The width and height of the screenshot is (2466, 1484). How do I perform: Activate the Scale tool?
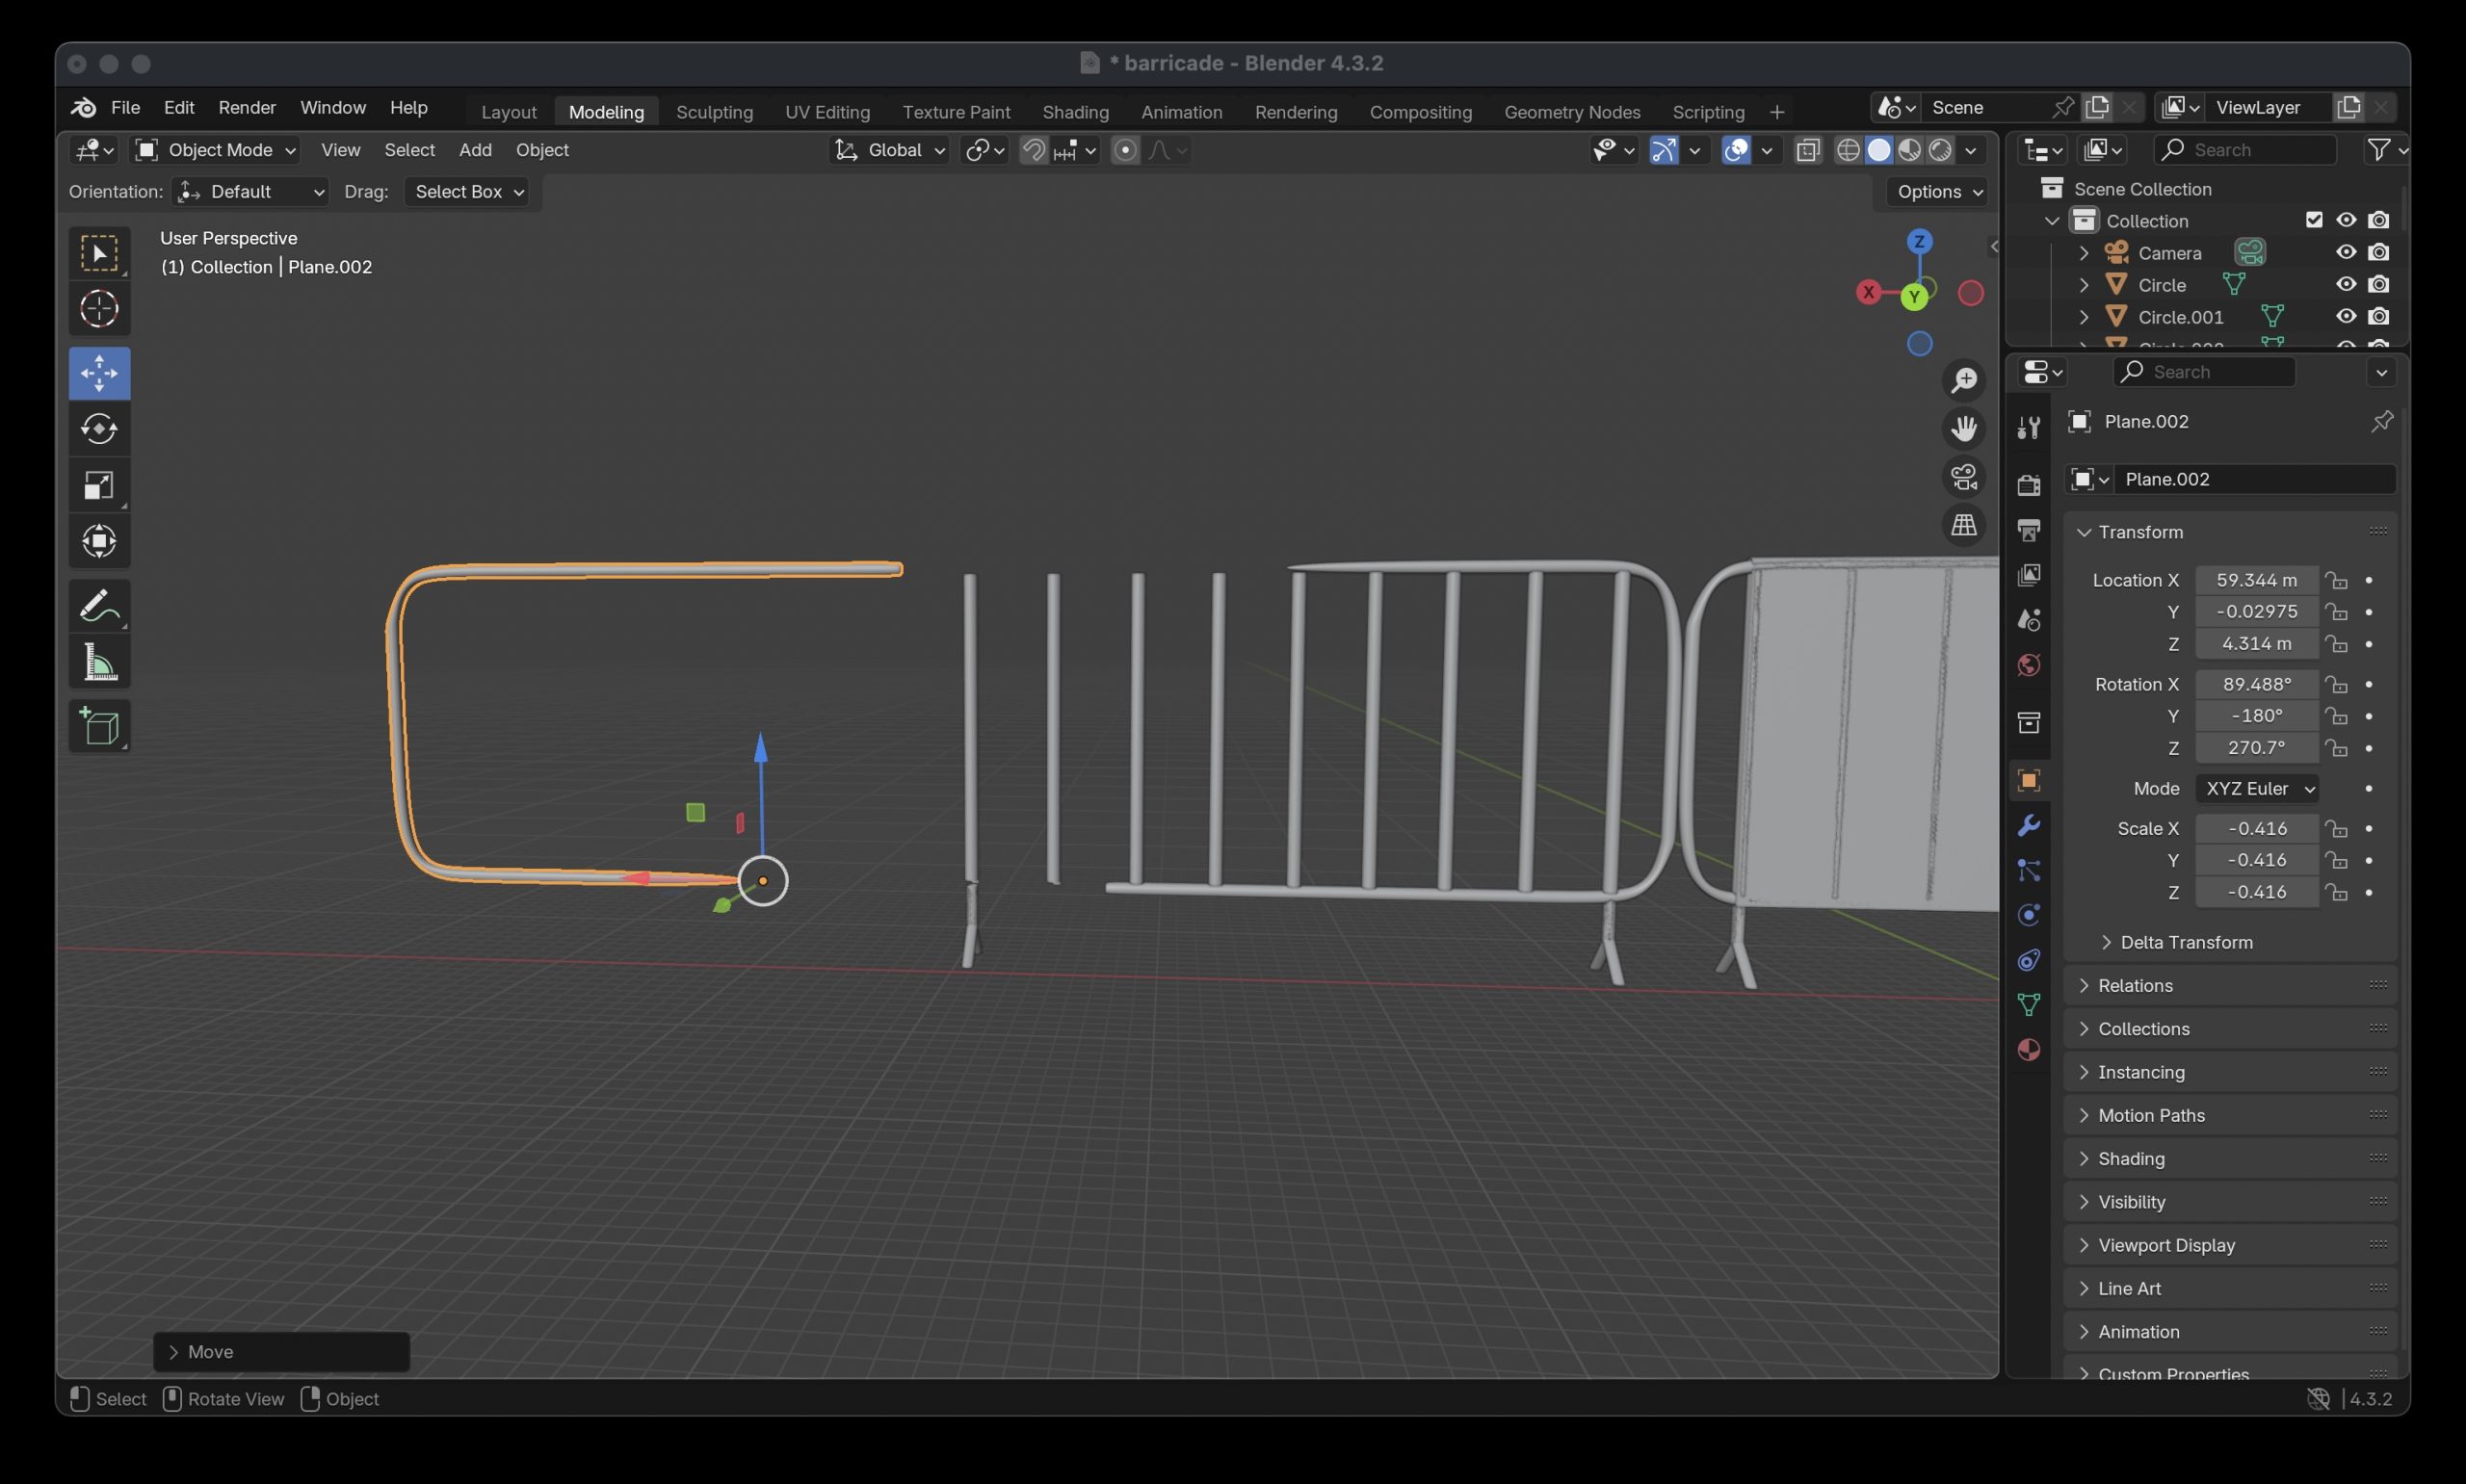[x=99, y=485]
